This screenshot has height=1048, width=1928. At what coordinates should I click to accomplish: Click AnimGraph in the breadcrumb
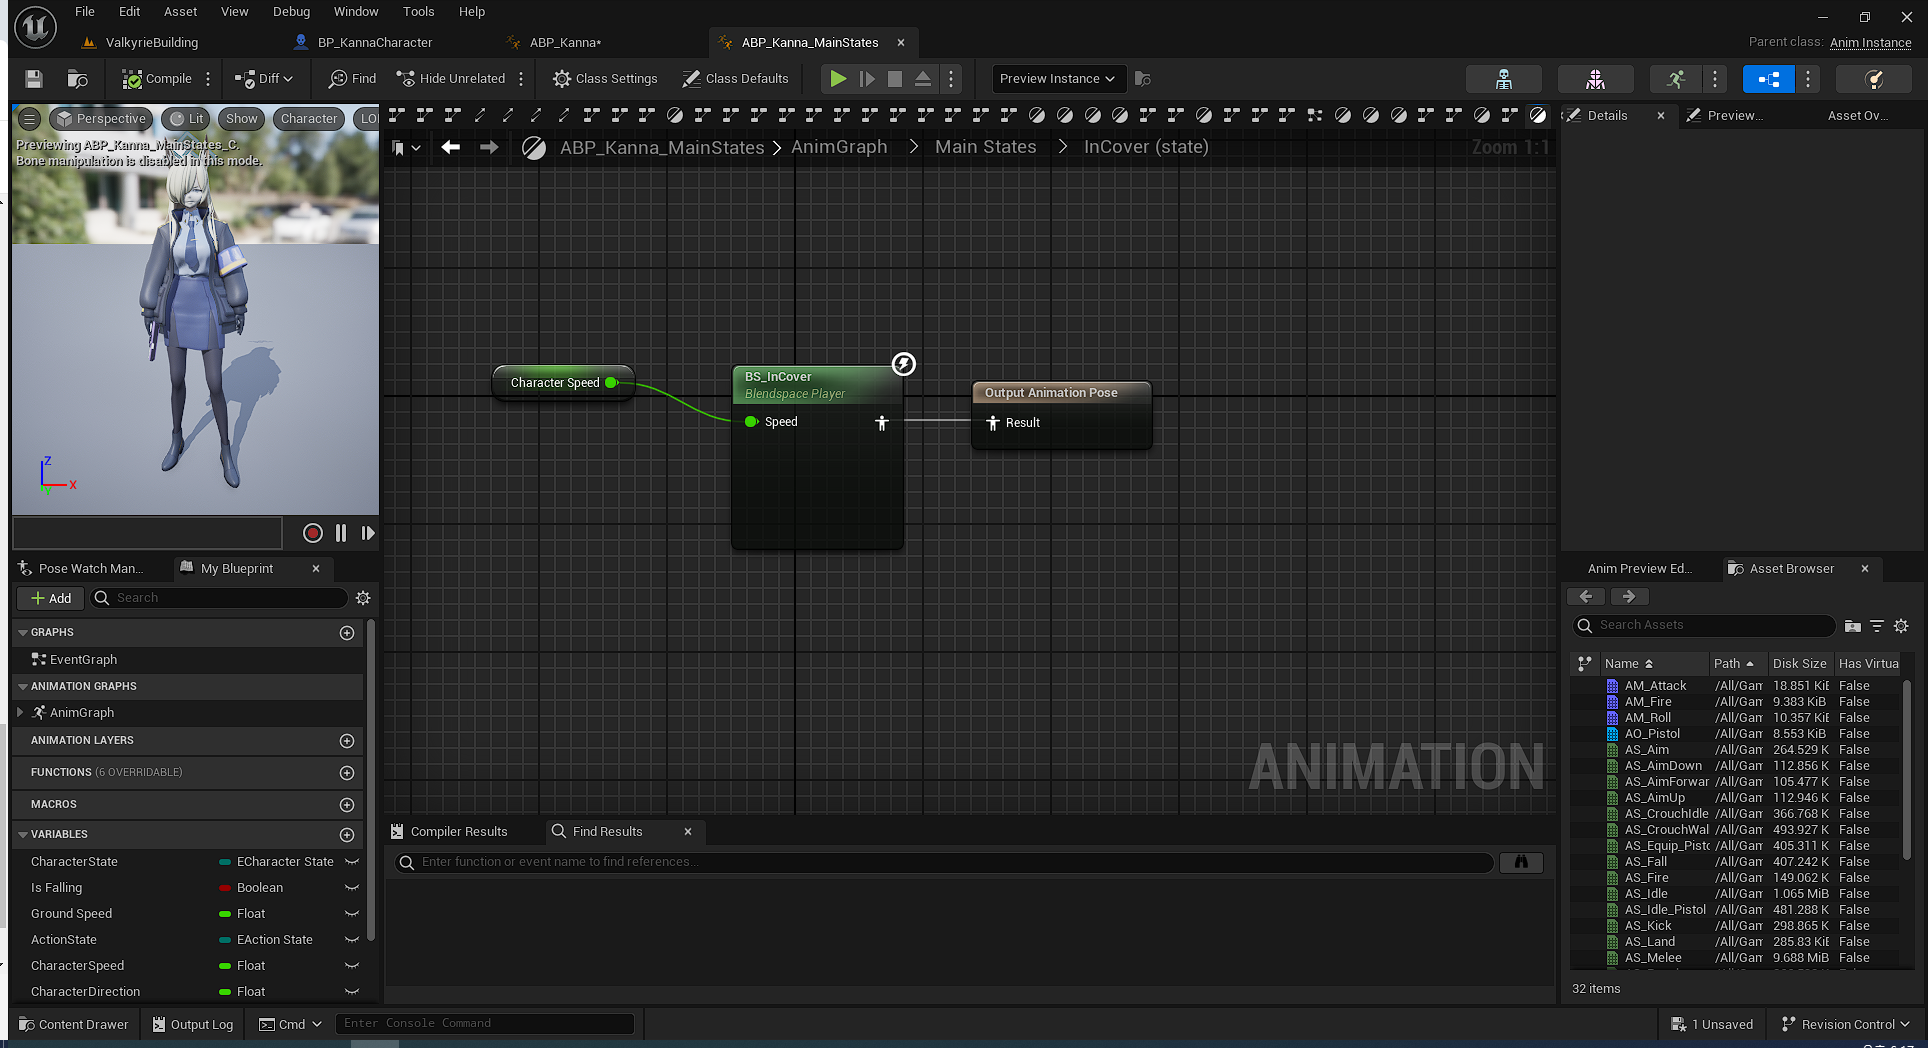839,147
